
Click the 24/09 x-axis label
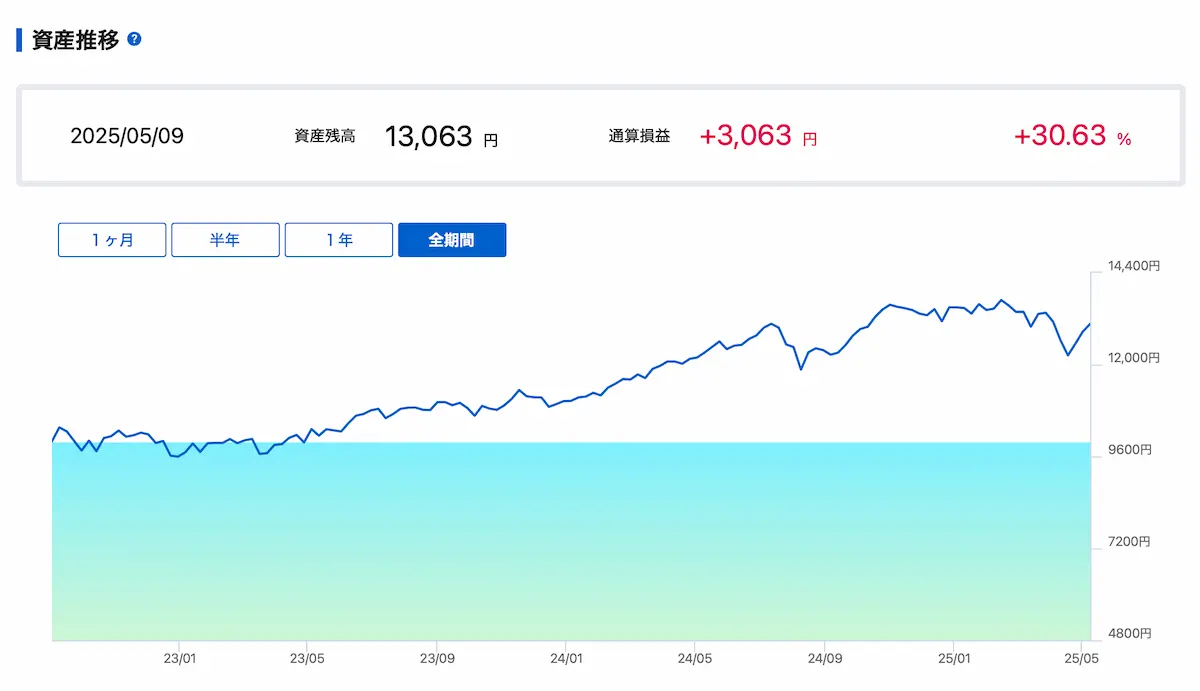click(823, 659)
